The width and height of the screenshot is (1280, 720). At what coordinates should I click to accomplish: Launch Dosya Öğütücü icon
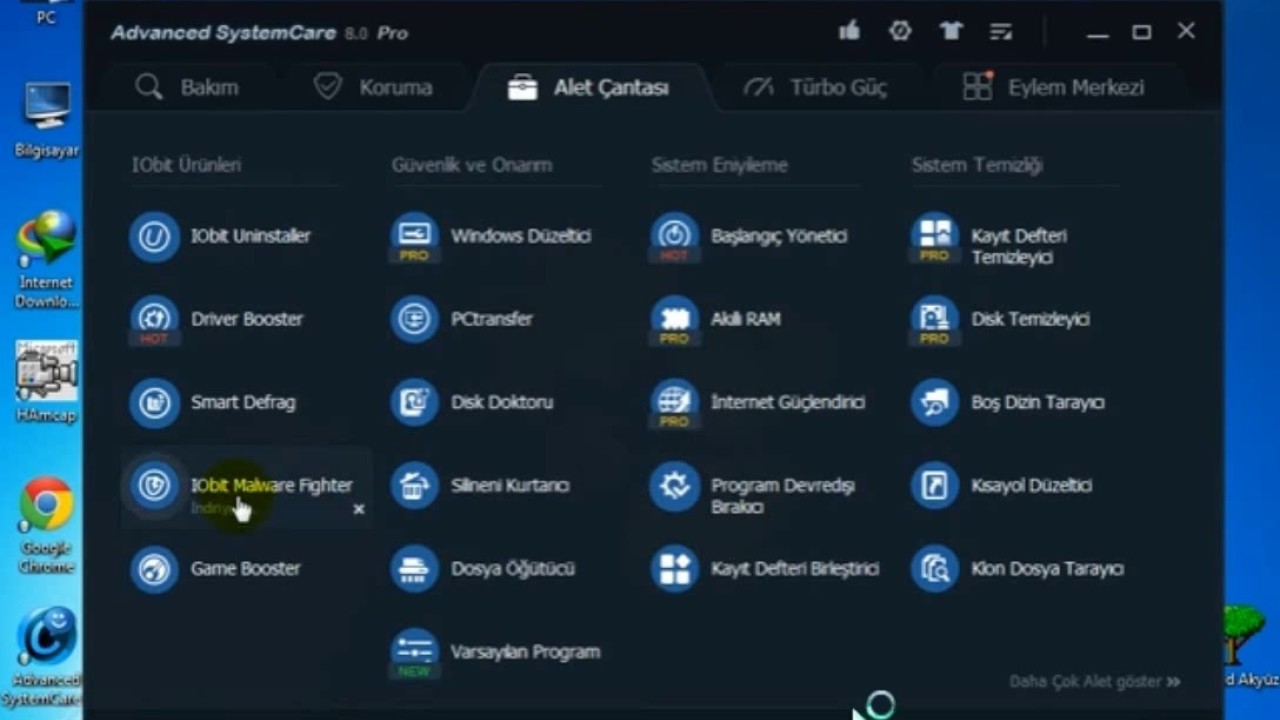pos(414,569)
